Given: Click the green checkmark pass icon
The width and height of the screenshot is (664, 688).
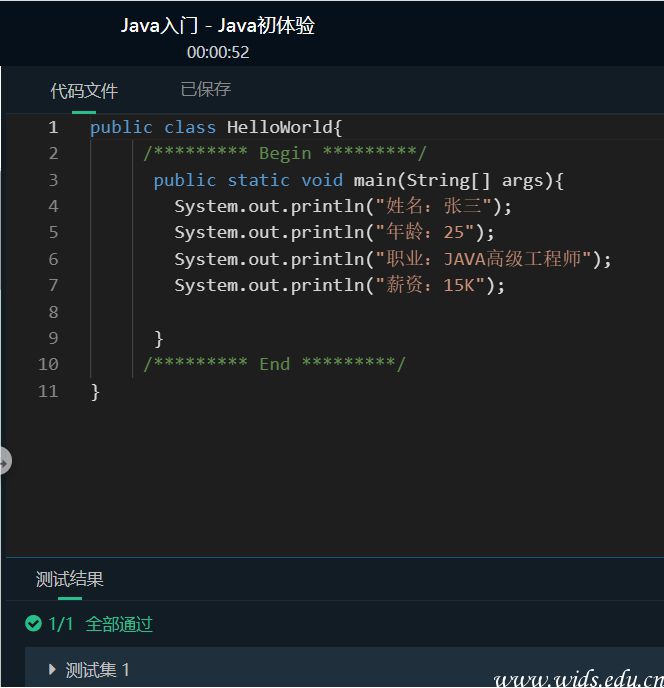Looking at the screenshot, I should pos(34,624).
